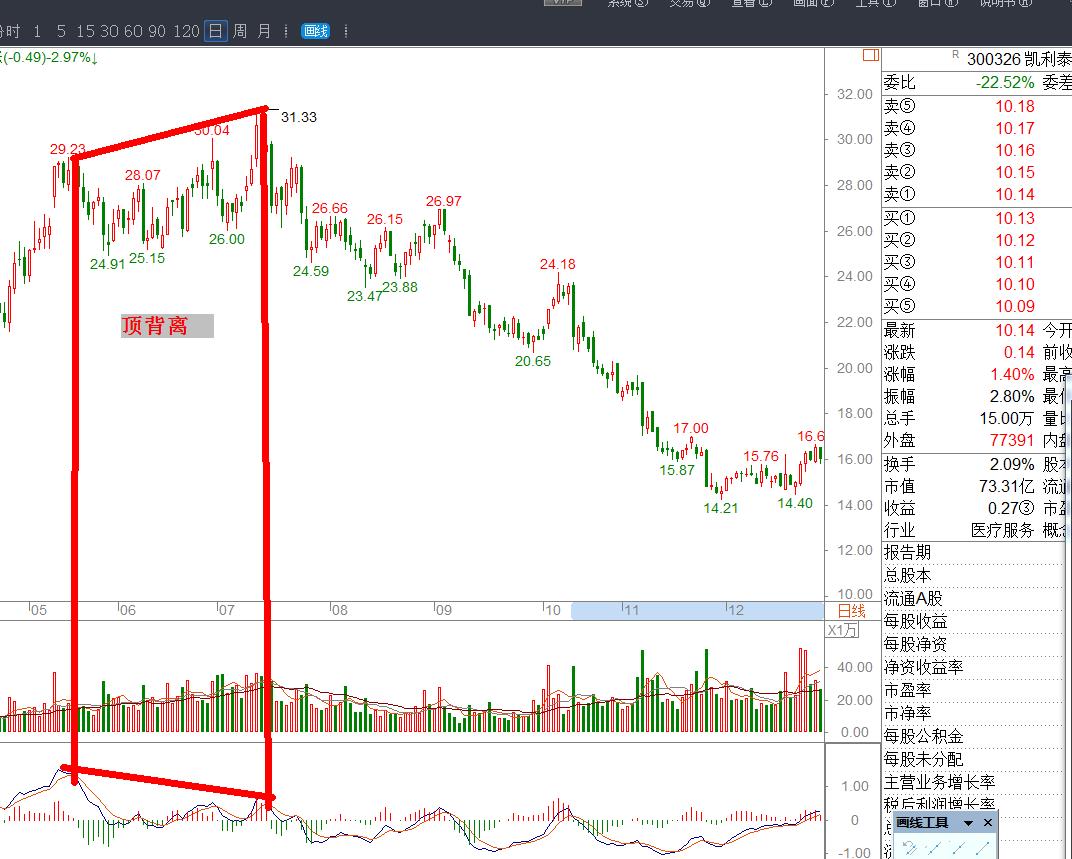Select the 15-minute period button
Viewport: 1072px width, 859px height.
(x=85, y=31)
